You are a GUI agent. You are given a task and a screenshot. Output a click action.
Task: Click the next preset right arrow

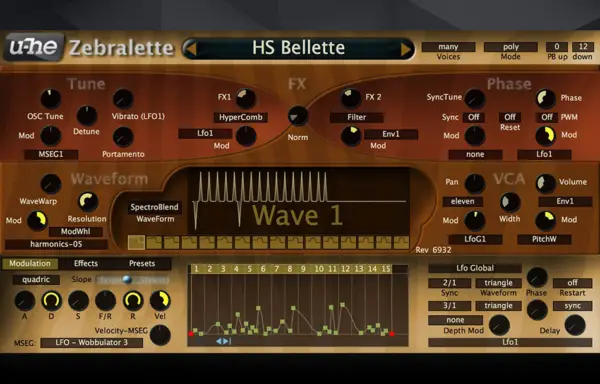click(406, 49)
